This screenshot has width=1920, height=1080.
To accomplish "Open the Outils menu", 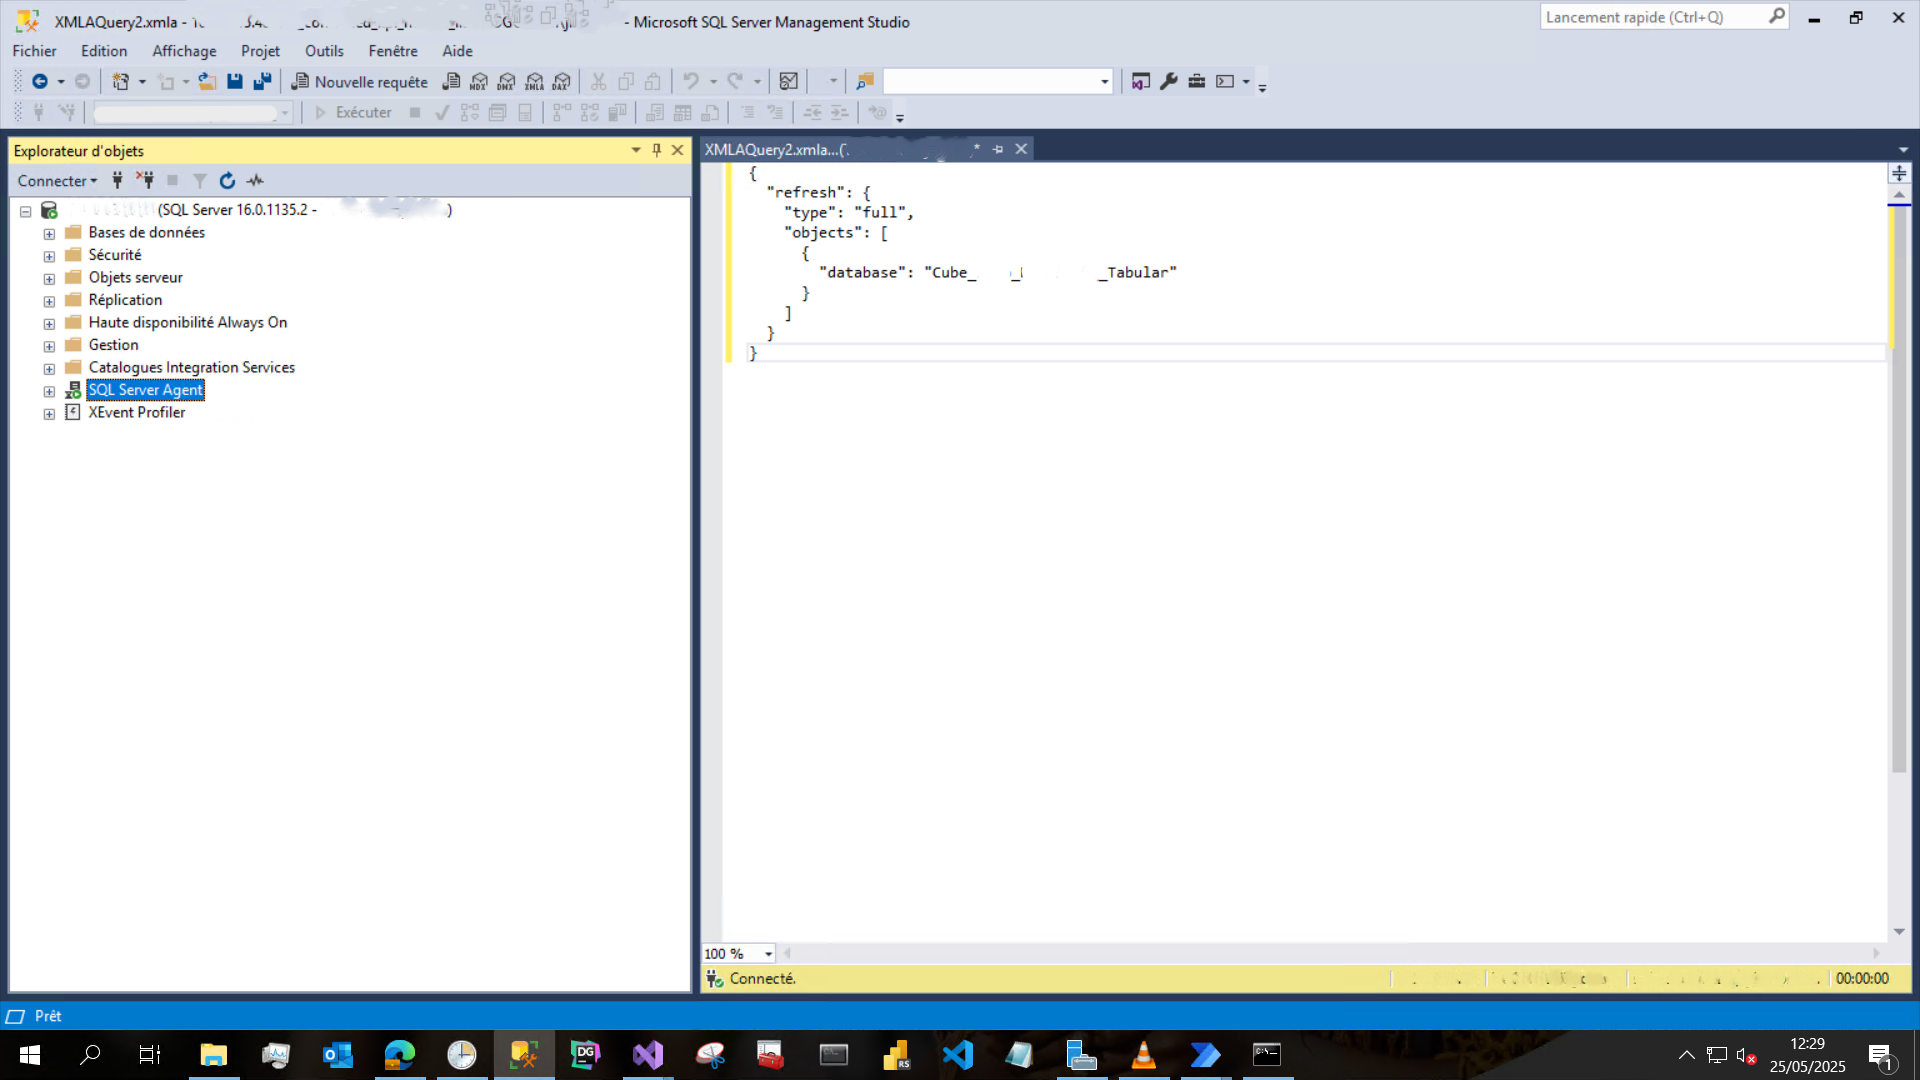I will 324,51.
